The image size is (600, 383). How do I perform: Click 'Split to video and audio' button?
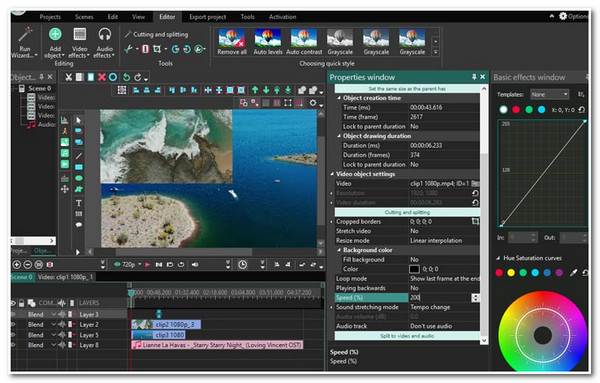coord(407,336)
